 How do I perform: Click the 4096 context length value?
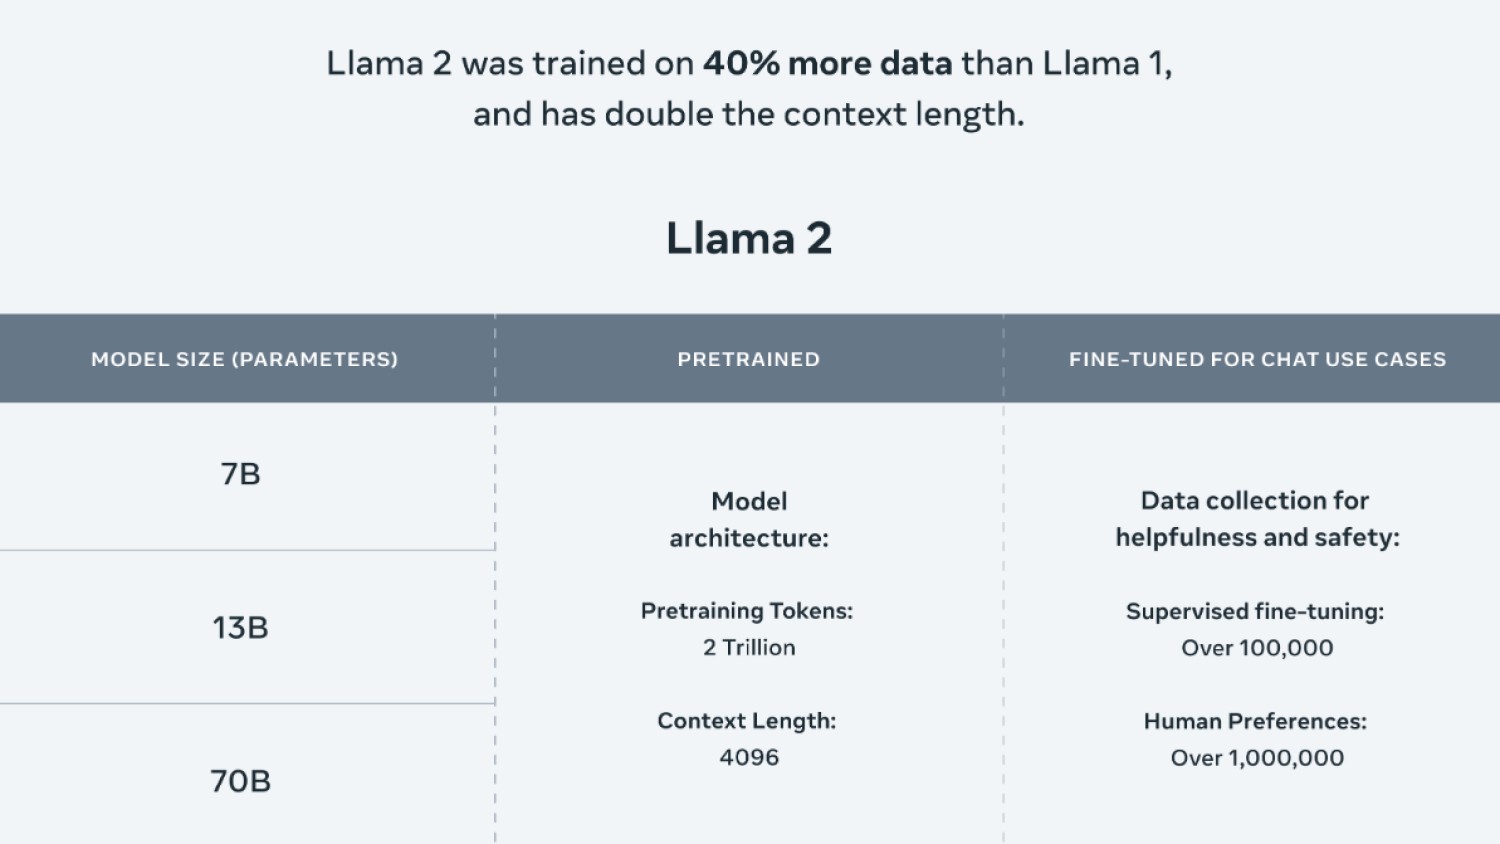pyautogui.click(x=749, y=757)
